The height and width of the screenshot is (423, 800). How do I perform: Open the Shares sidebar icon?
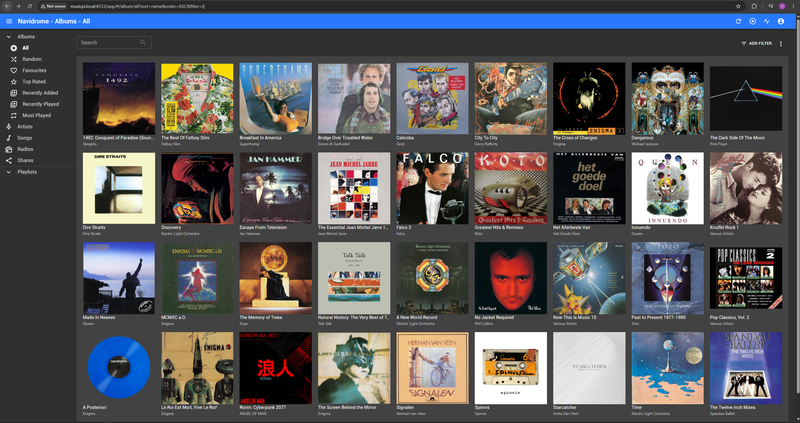click(x=9, y=160)
